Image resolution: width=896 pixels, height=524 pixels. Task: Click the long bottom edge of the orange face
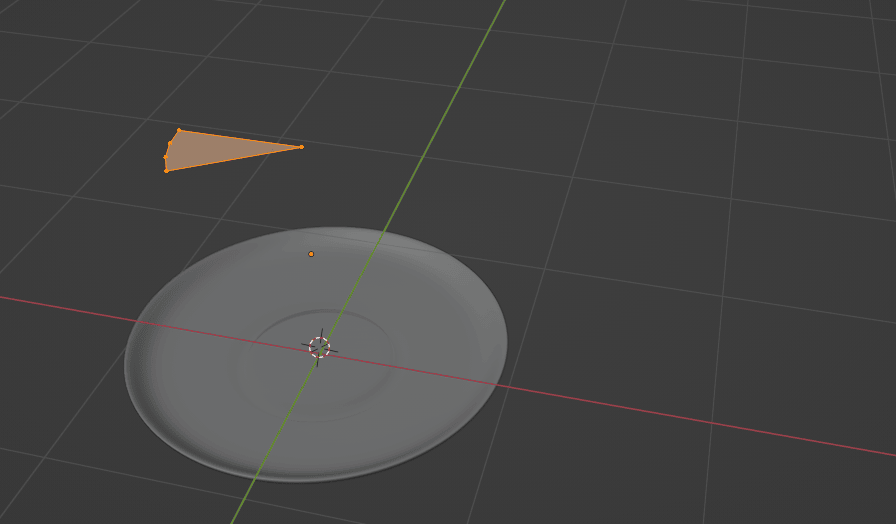point(233,159)
